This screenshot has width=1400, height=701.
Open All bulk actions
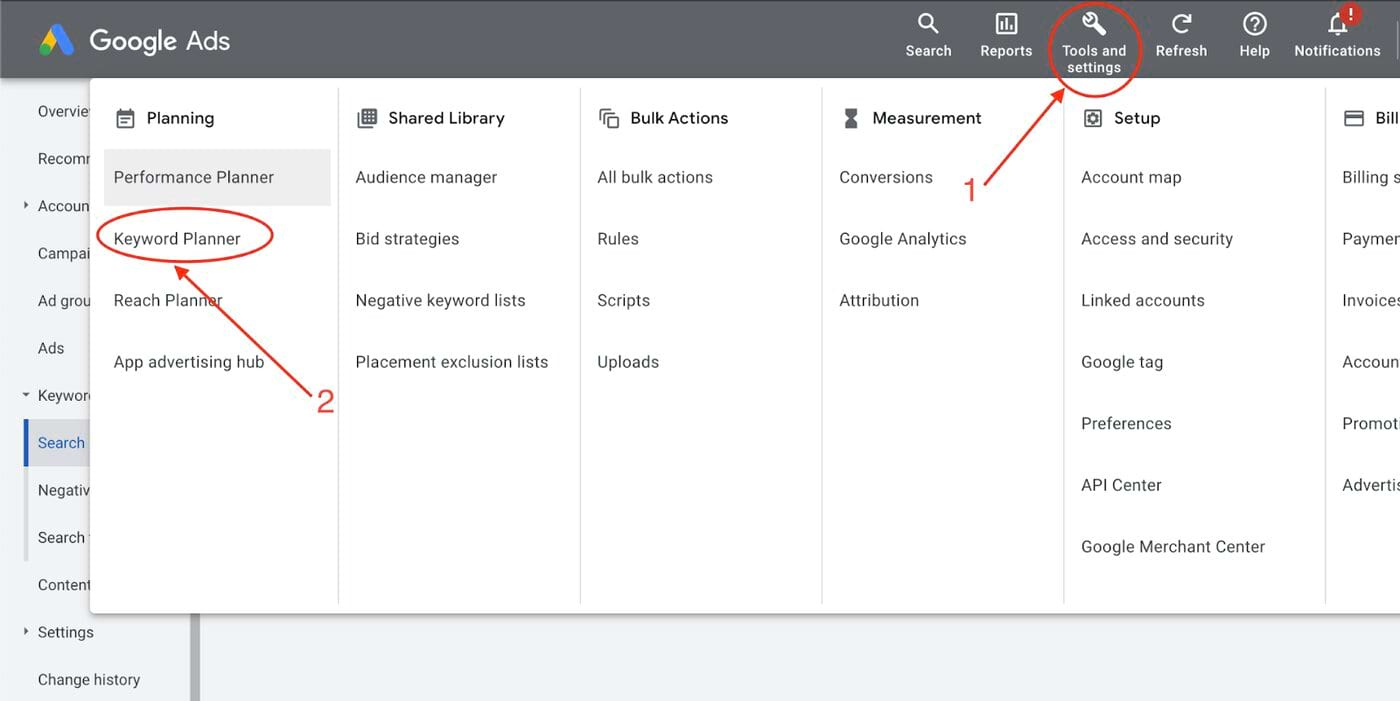click(x=655, y=177)
